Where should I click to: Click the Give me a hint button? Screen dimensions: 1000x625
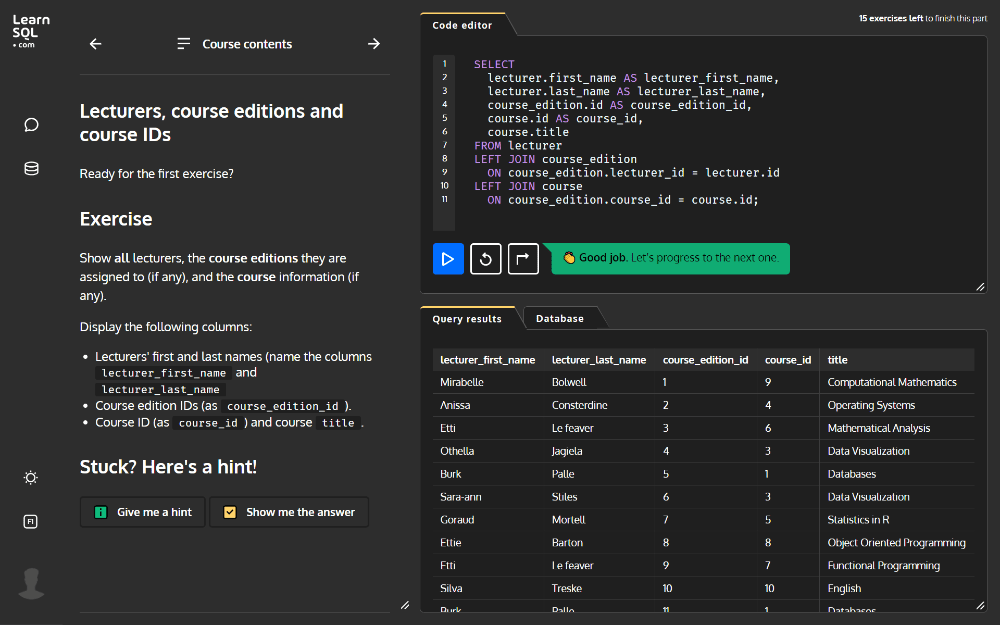(143, 512)
